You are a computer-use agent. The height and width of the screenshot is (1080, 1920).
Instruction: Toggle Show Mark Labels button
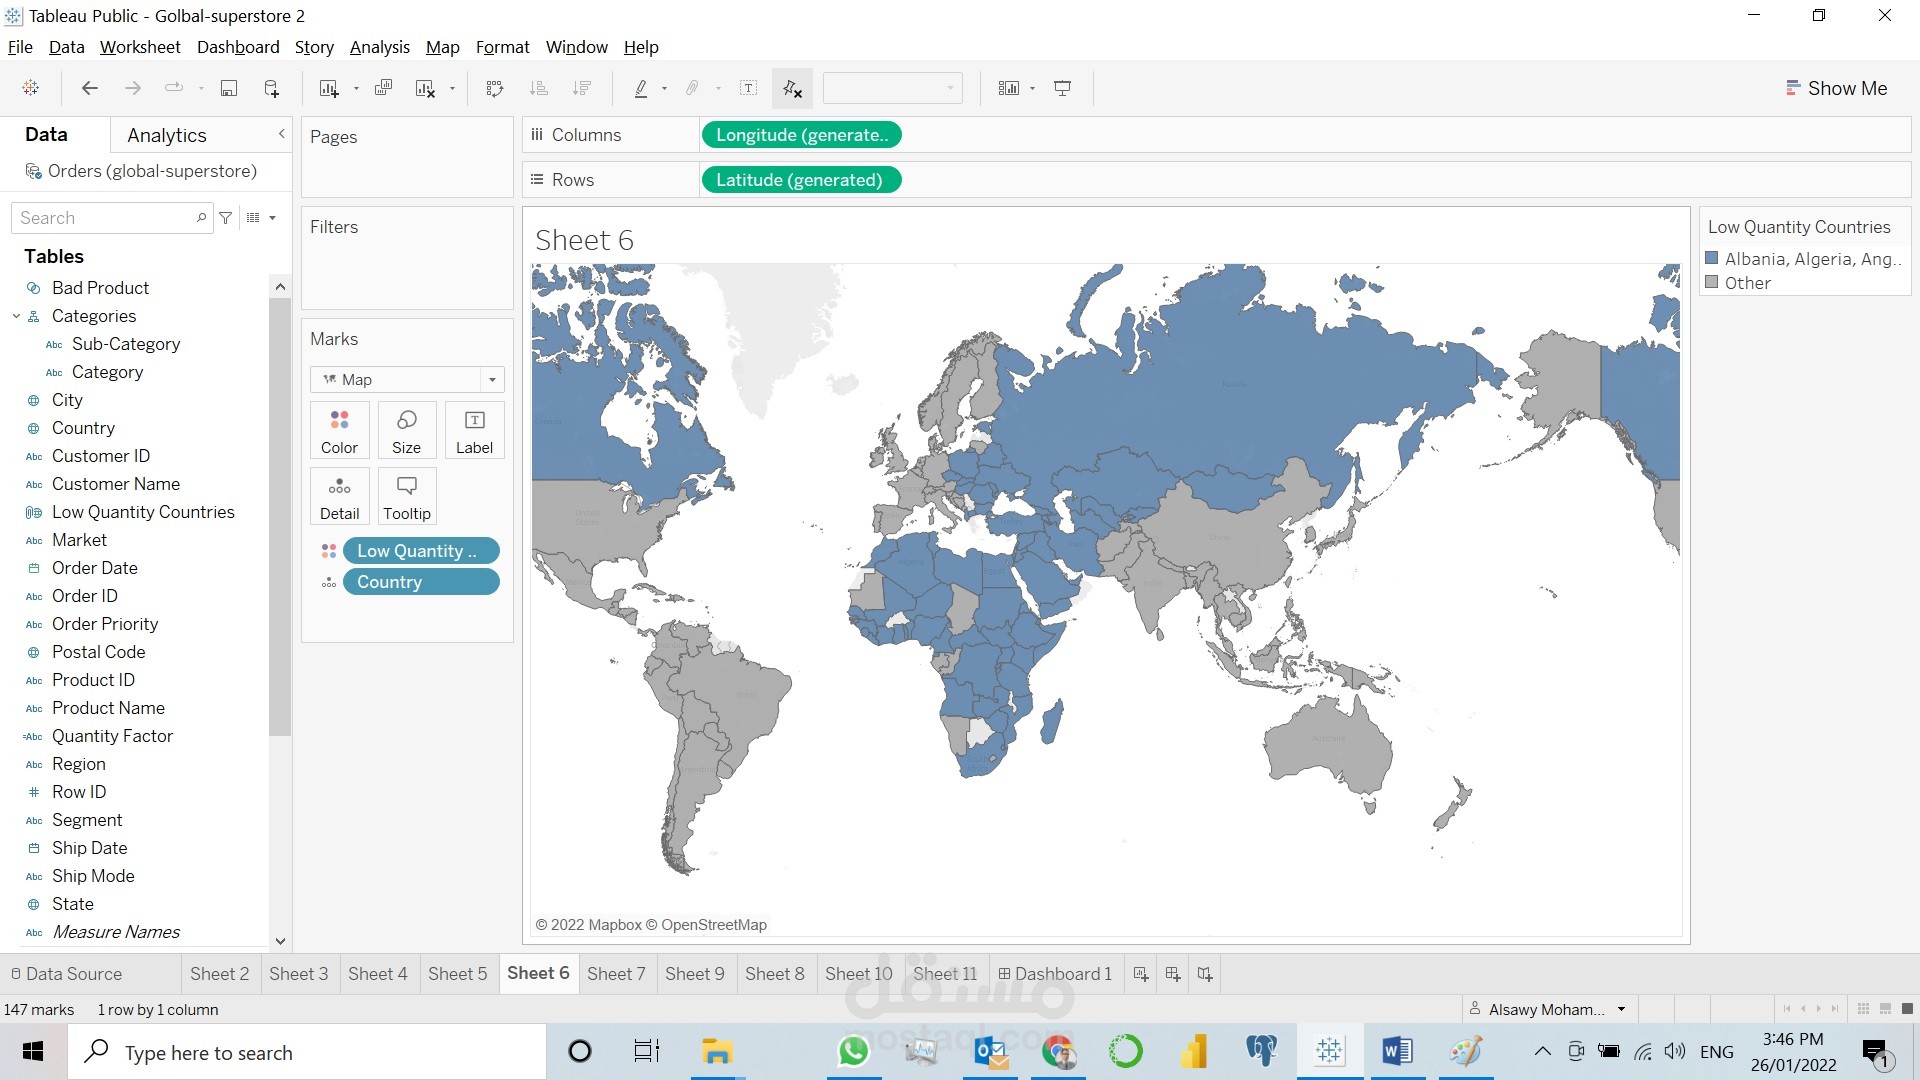coord(748,88)
